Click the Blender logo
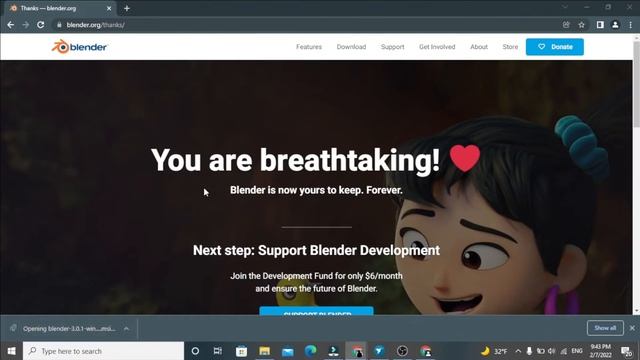Viewport: 640px width, 360px height. (x=79, y=47)
